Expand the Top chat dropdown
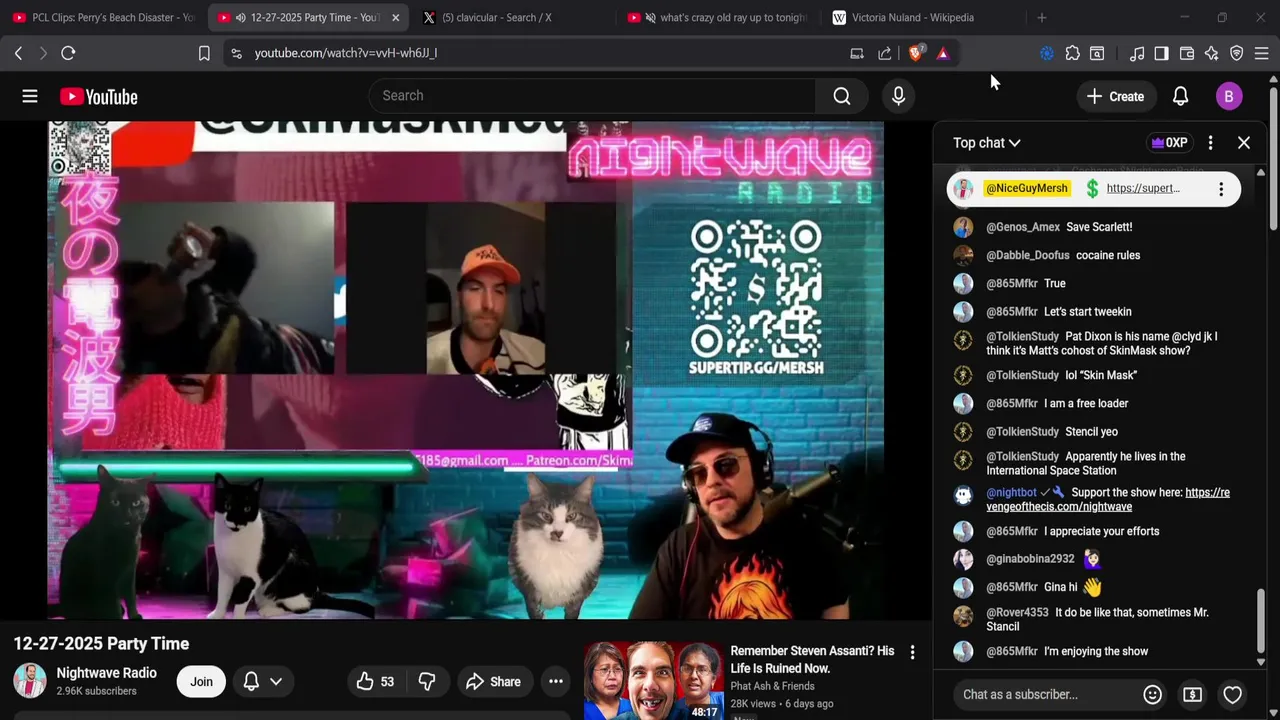The height and width of the screenshot is (720, 1280). [x=986, y=143]
